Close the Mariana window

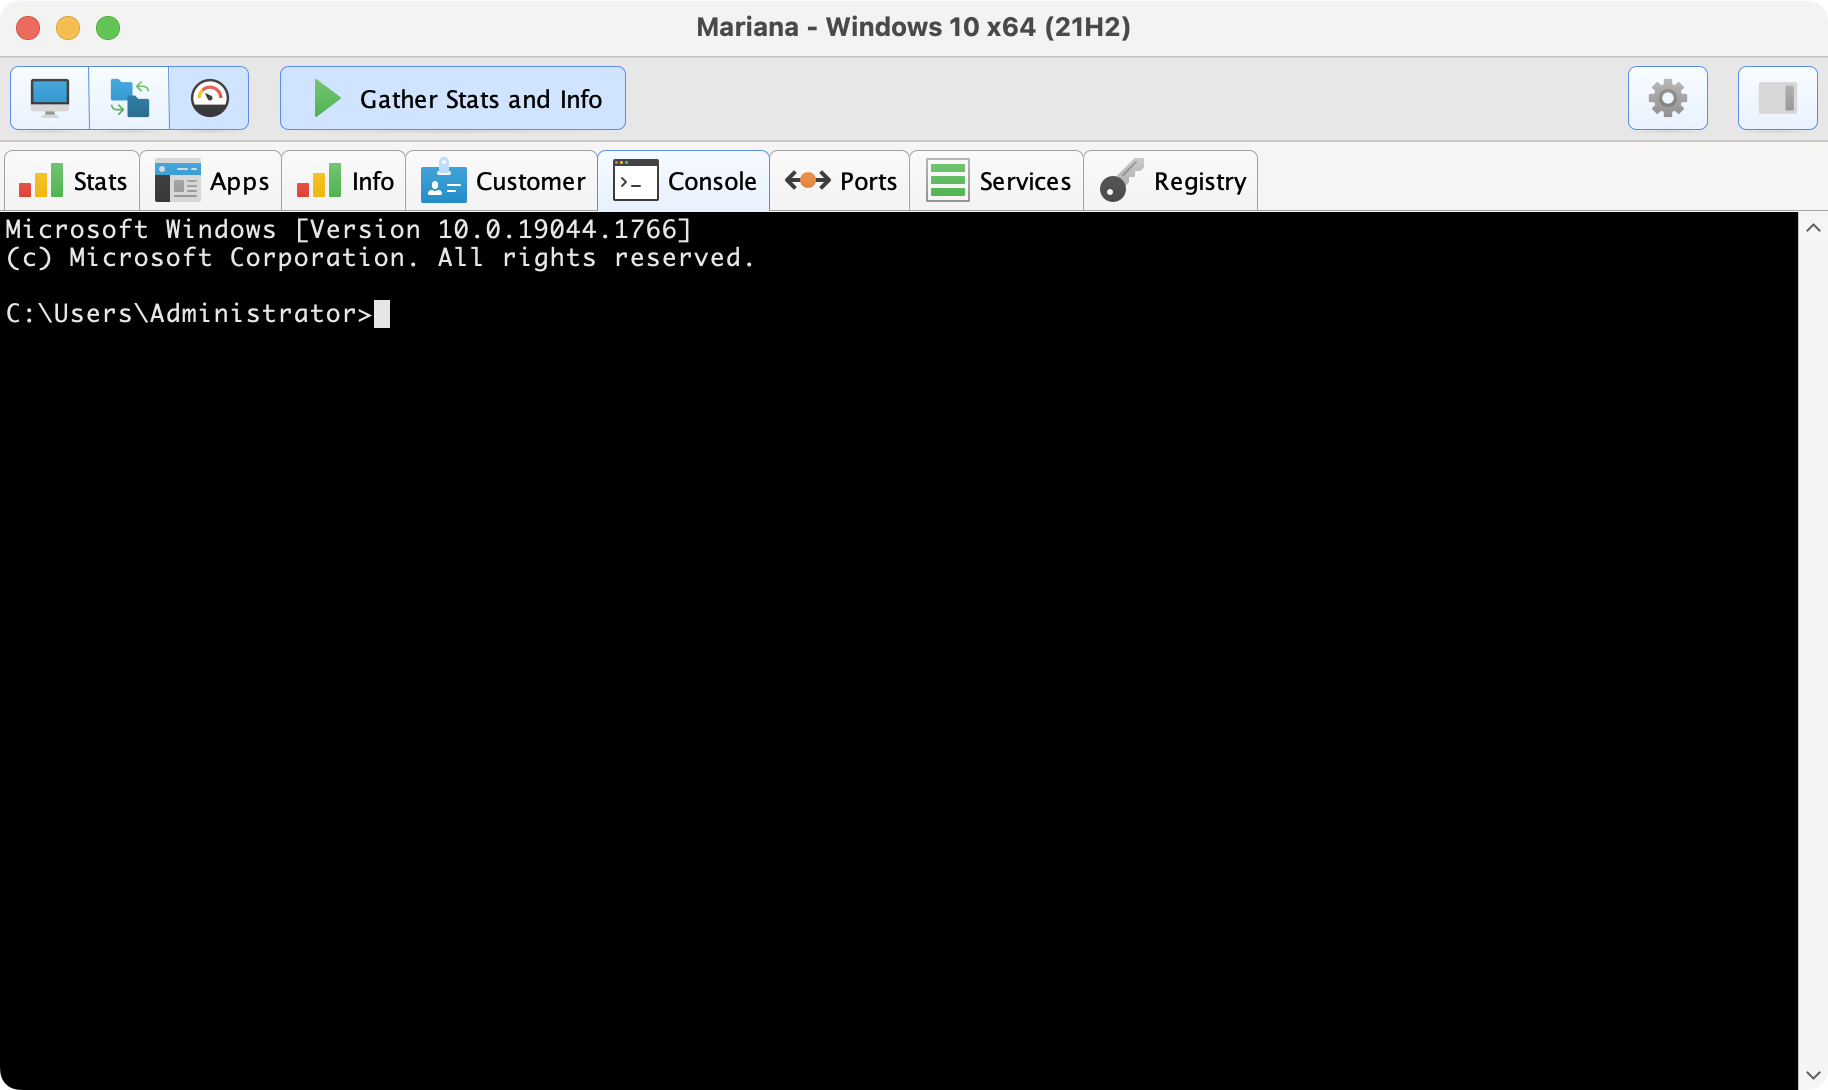(28, 28)
